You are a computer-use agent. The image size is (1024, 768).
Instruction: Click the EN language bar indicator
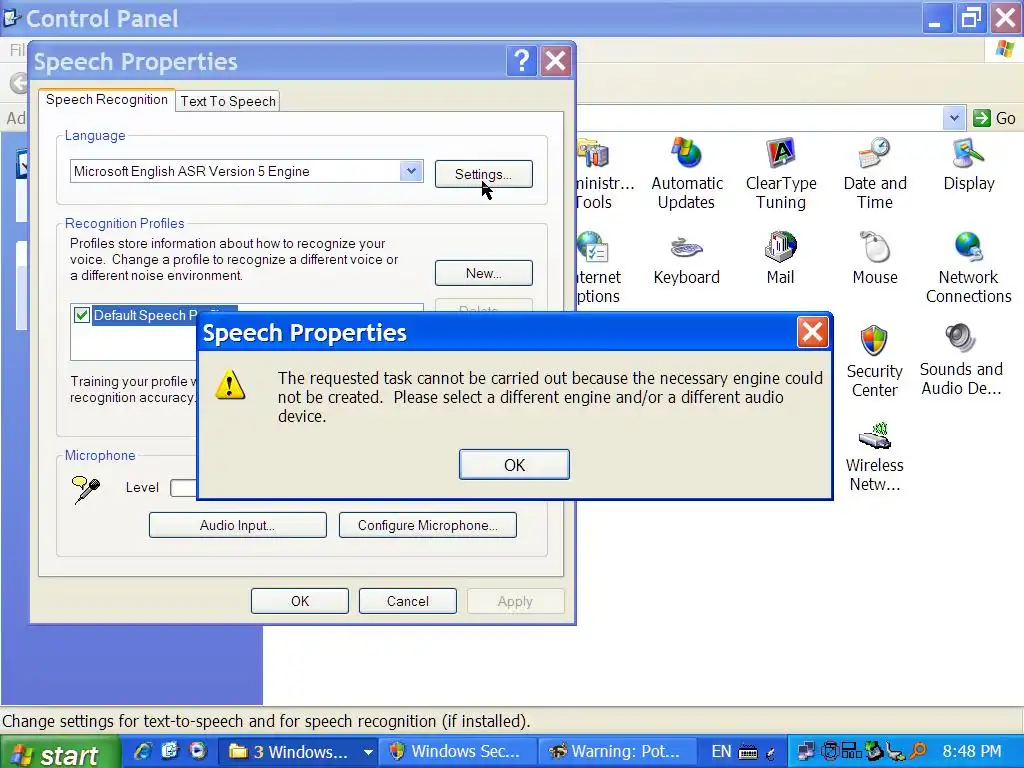(721, 752)
